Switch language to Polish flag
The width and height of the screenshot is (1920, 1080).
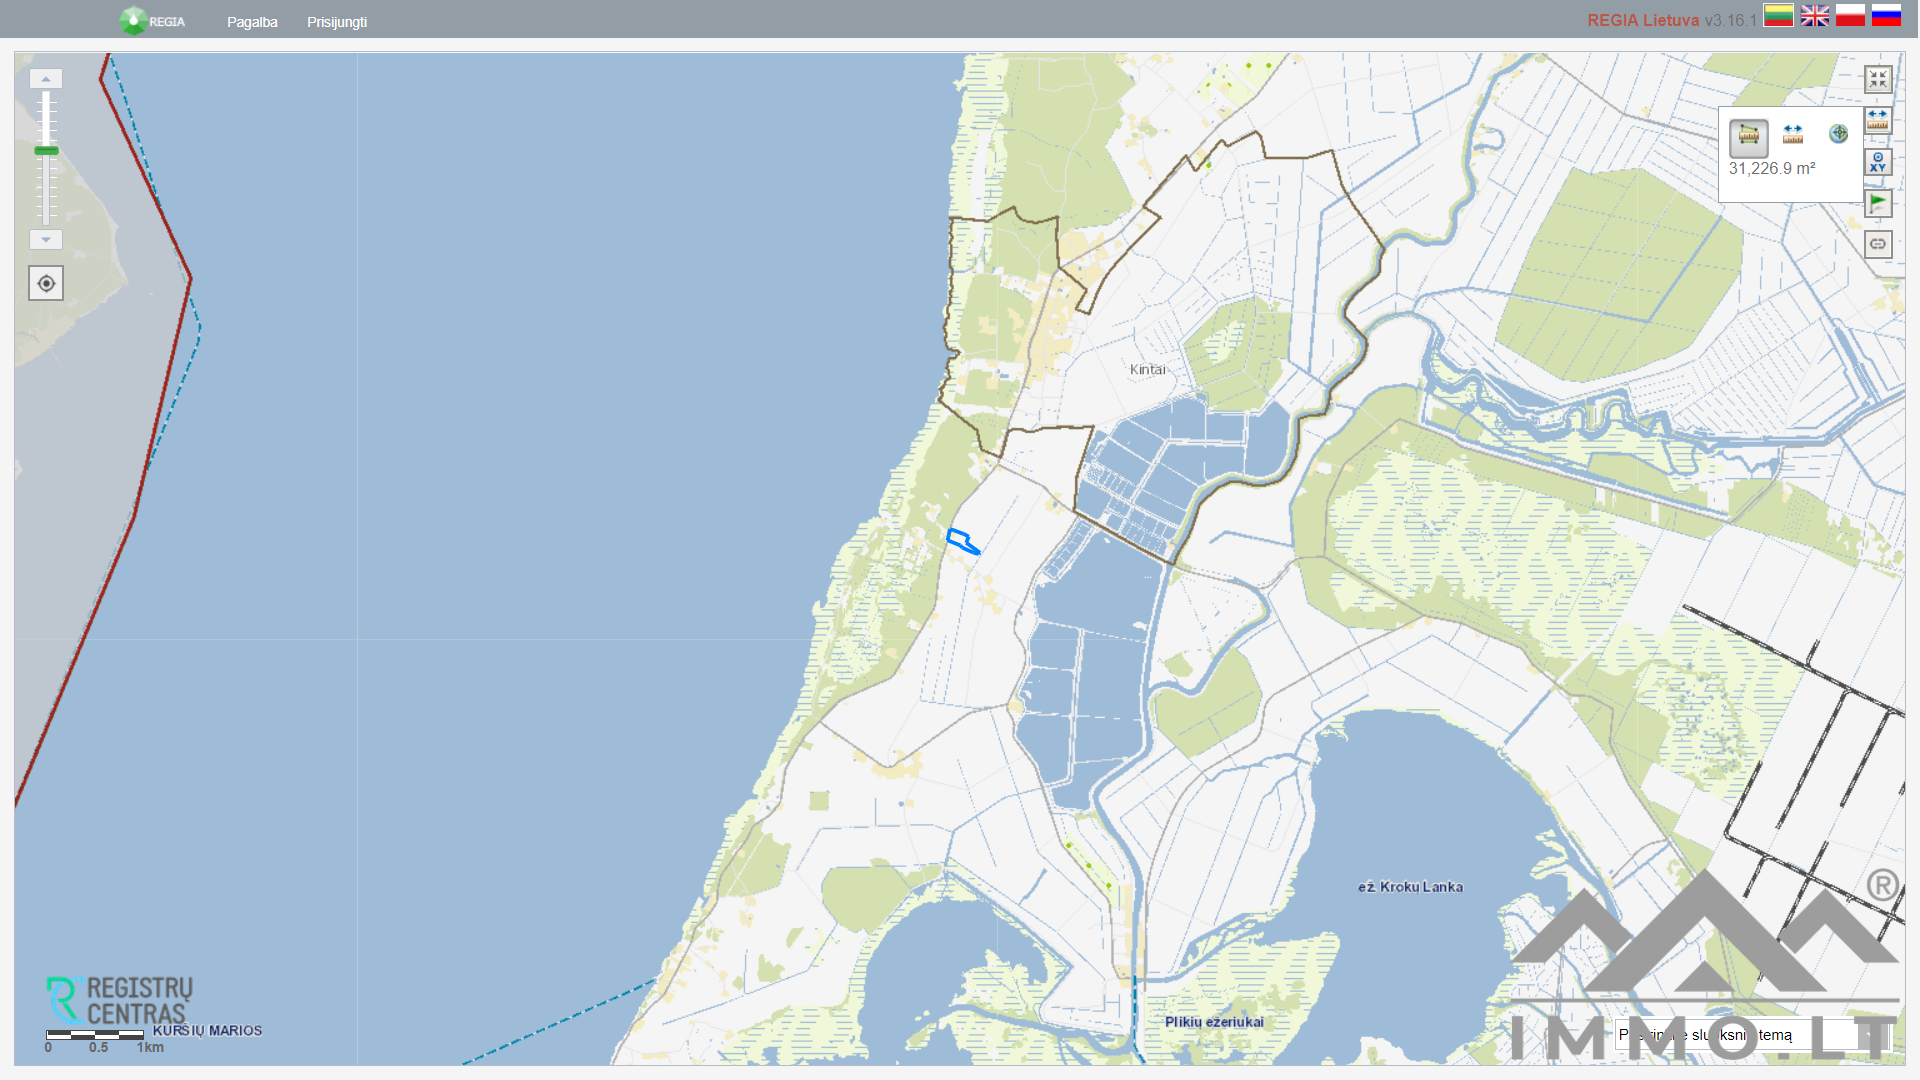click(x=1850, y=15)
